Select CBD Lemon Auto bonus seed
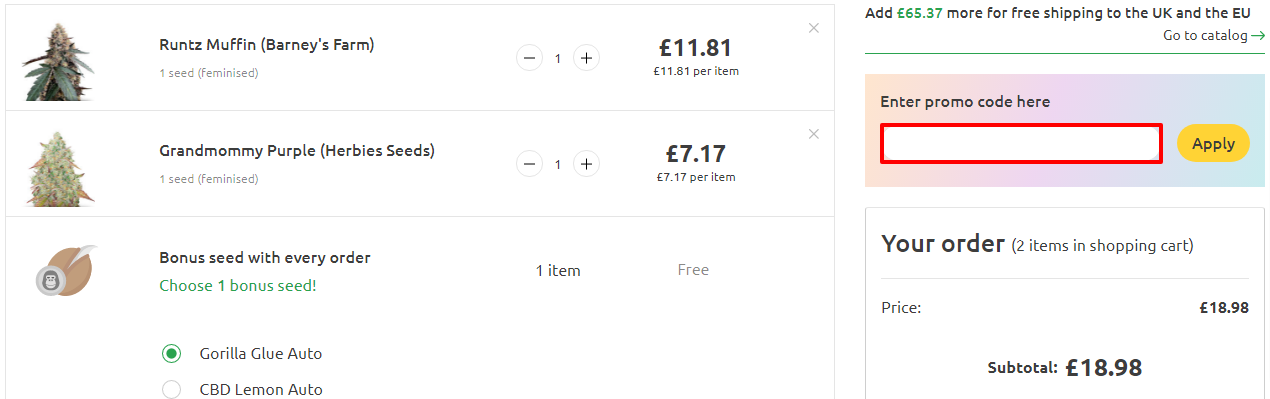The width and height of the screenshot is (1270, 399). pyautogui.click(x=171, y=389)
